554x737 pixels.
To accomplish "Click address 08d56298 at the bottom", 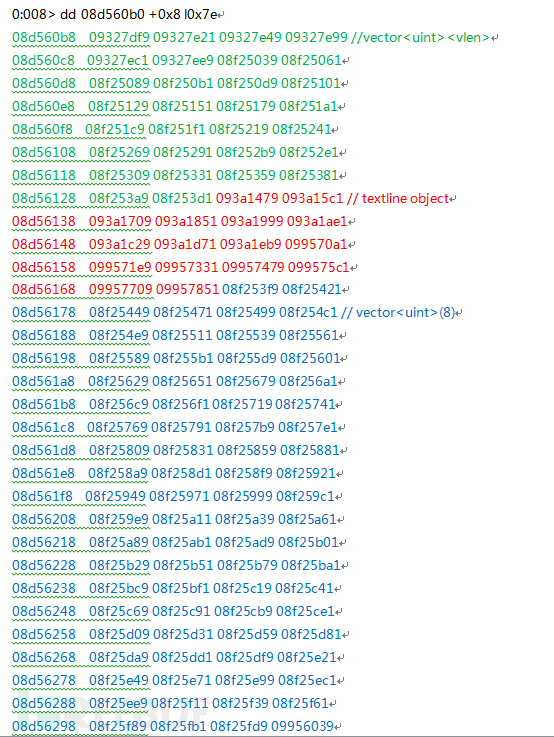I will 44,727.
